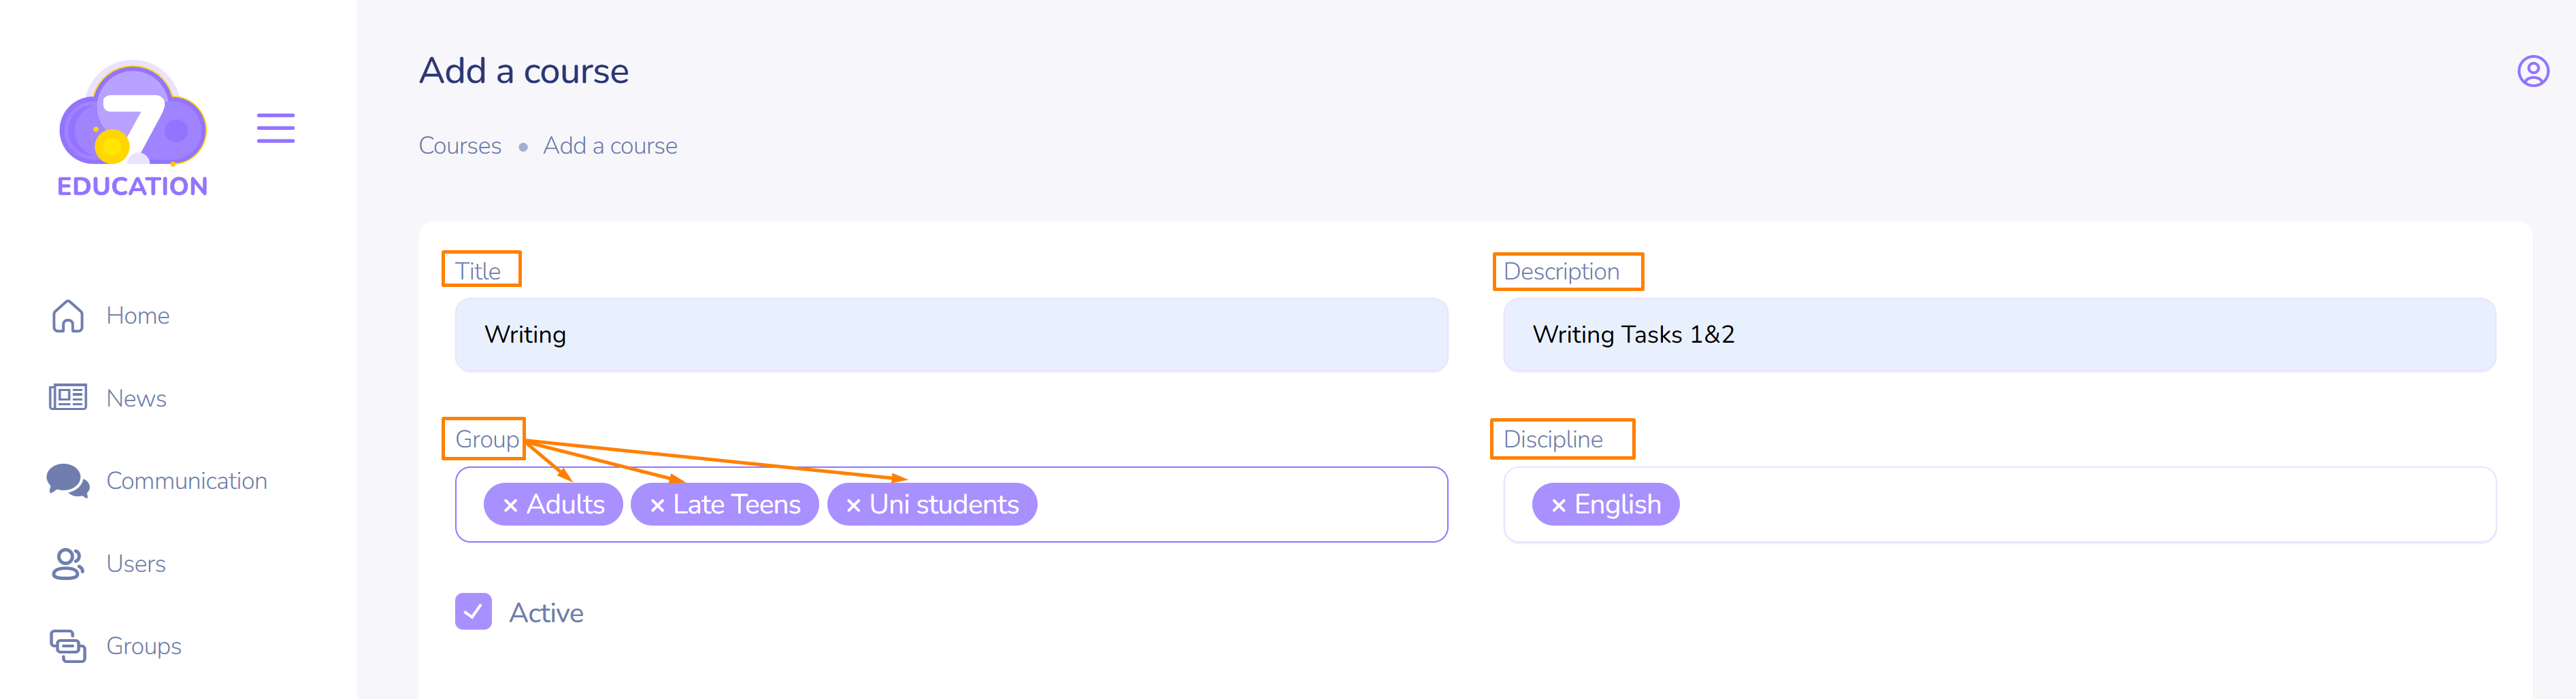This screenshot has width=2576, height=699.
Task: Click the News newspaper icon
Action: [68, 398]
